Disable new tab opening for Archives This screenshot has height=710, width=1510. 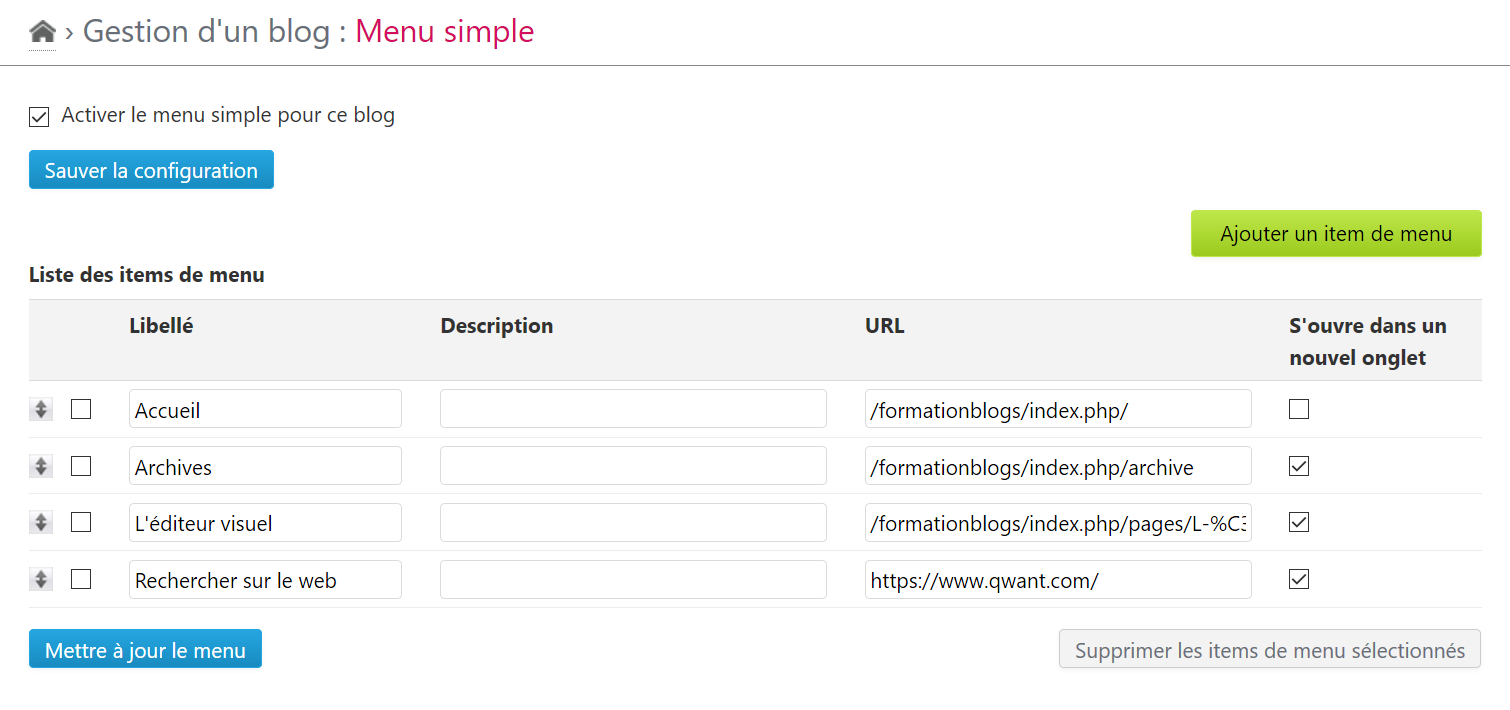click(x=1299, y=466)
